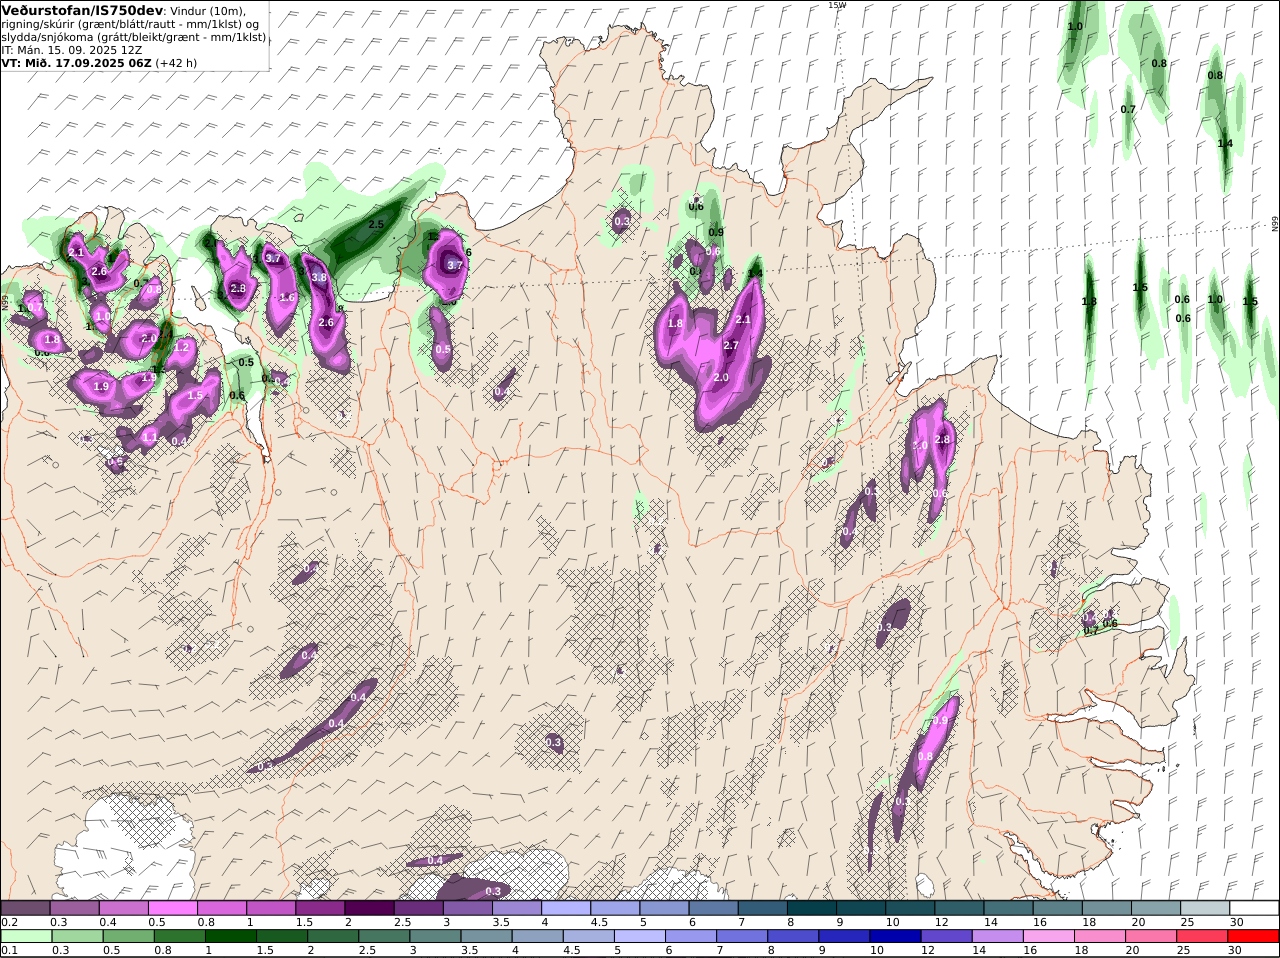Select the 1–1.5 orchid swatch, top row
The width and height of the screenshot is (1280, 958).
[x=270, y=908]
